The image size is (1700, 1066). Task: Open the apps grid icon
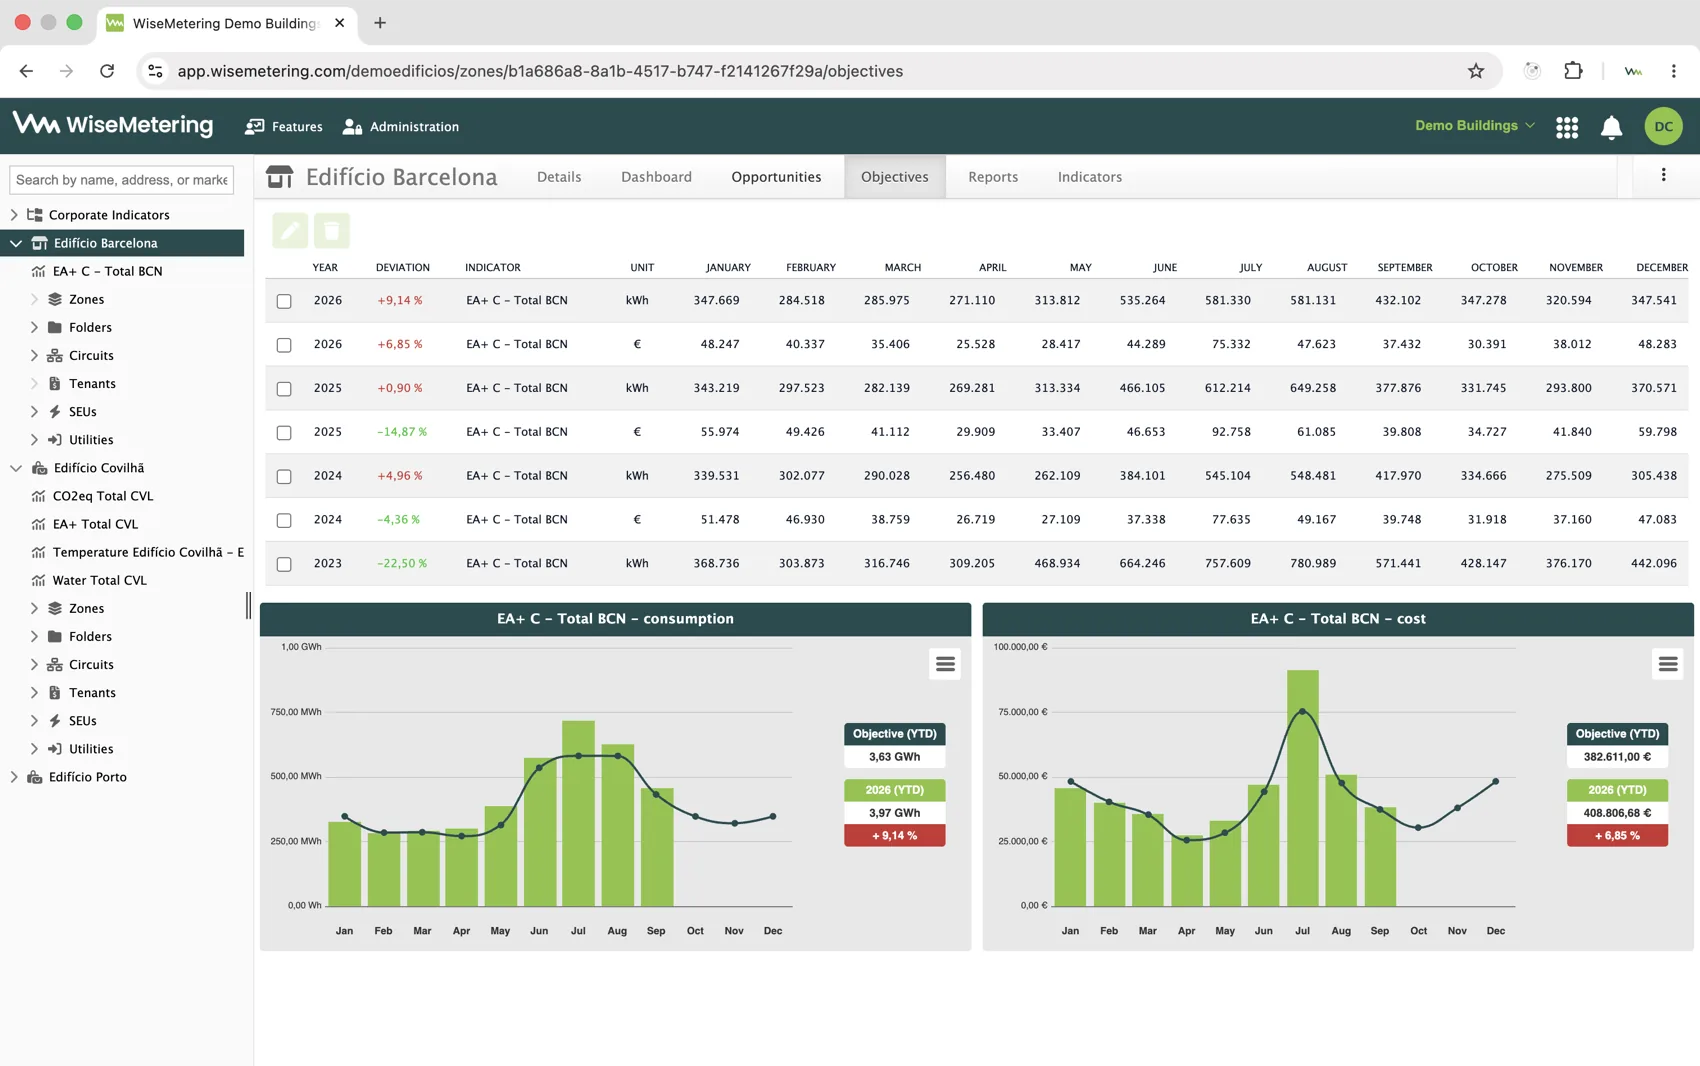1567,127
